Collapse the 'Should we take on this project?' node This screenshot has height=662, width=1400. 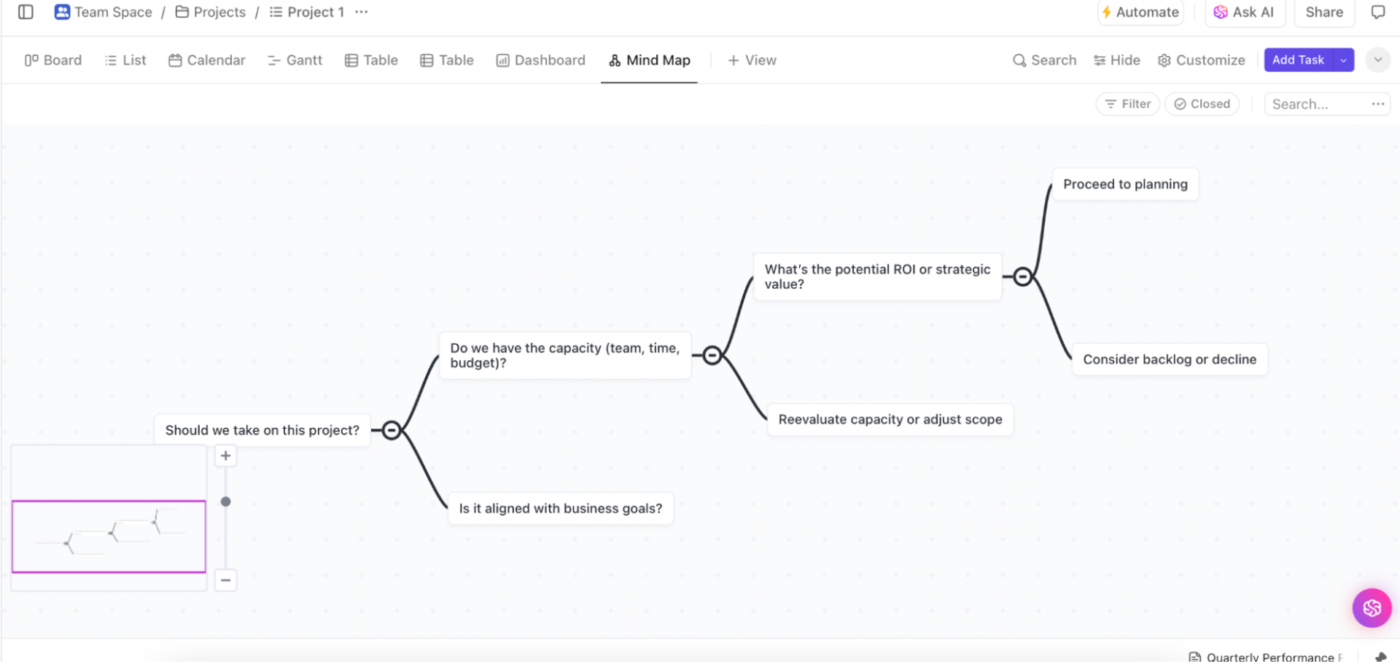(392, 430)
